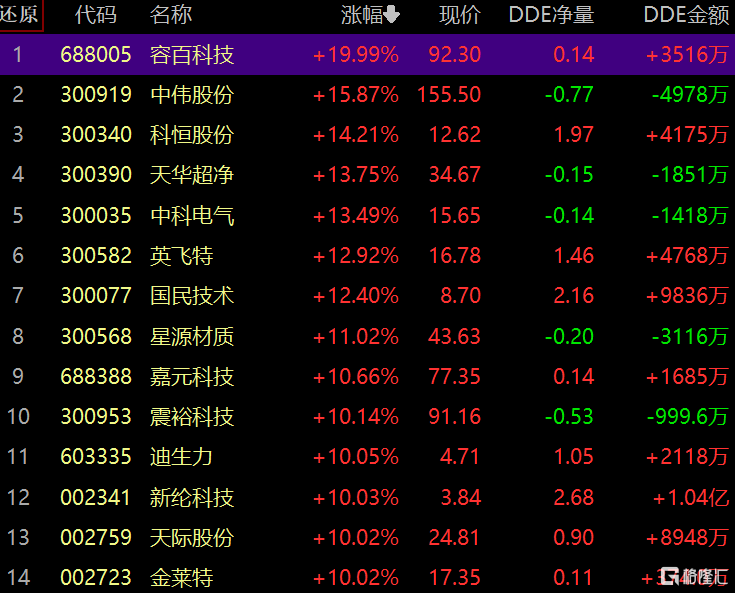Click the DDE net value -0.77
The height and width of the screenshot is (593, 735).
(569, 95)
